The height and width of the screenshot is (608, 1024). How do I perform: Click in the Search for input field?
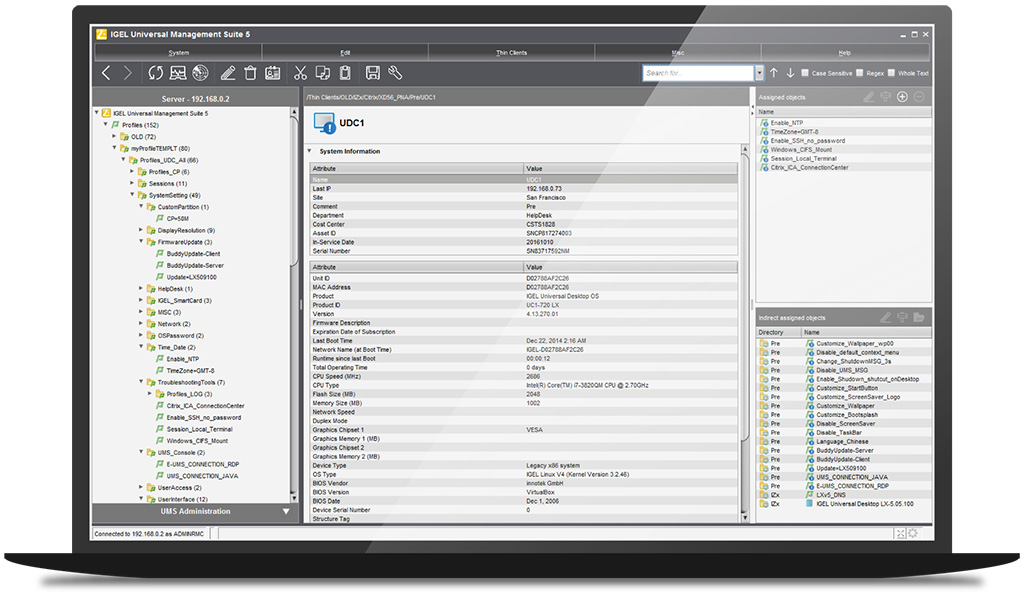click(x=698, y=73)
